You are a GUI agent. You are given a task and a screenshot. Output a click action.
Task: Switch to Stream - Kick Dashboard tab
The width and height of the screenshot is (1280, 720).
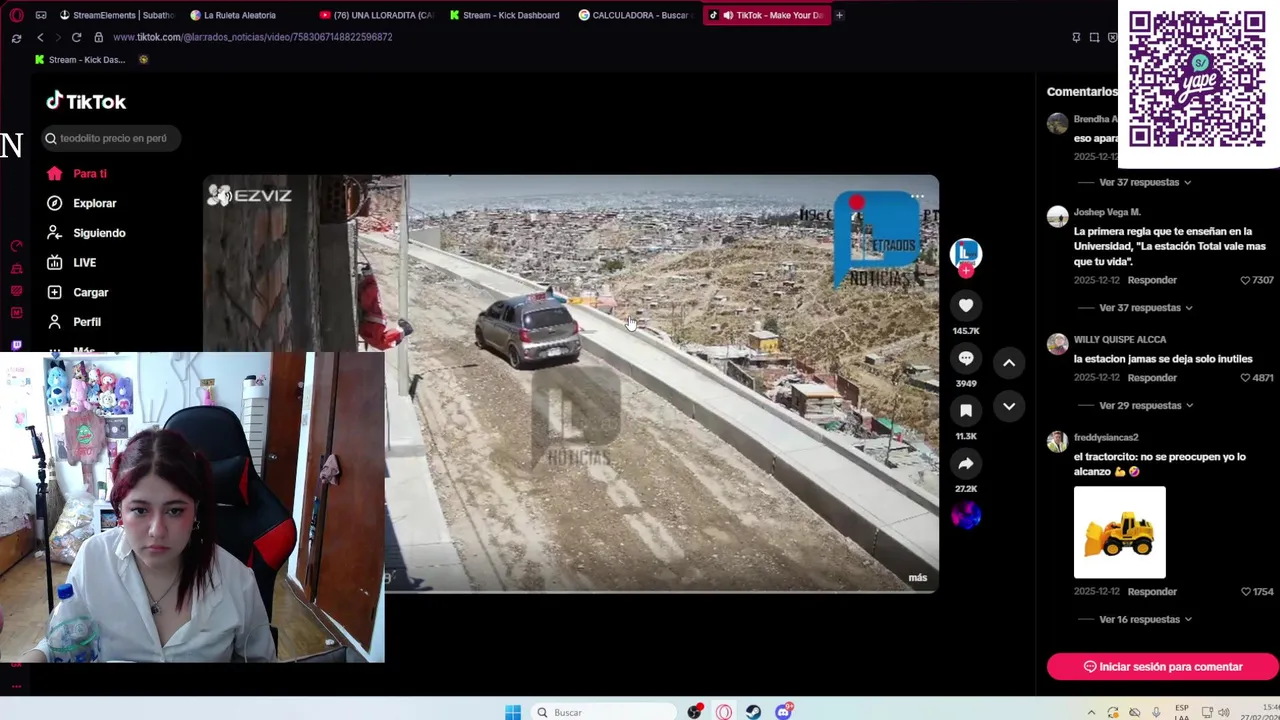tap(506, 15)
